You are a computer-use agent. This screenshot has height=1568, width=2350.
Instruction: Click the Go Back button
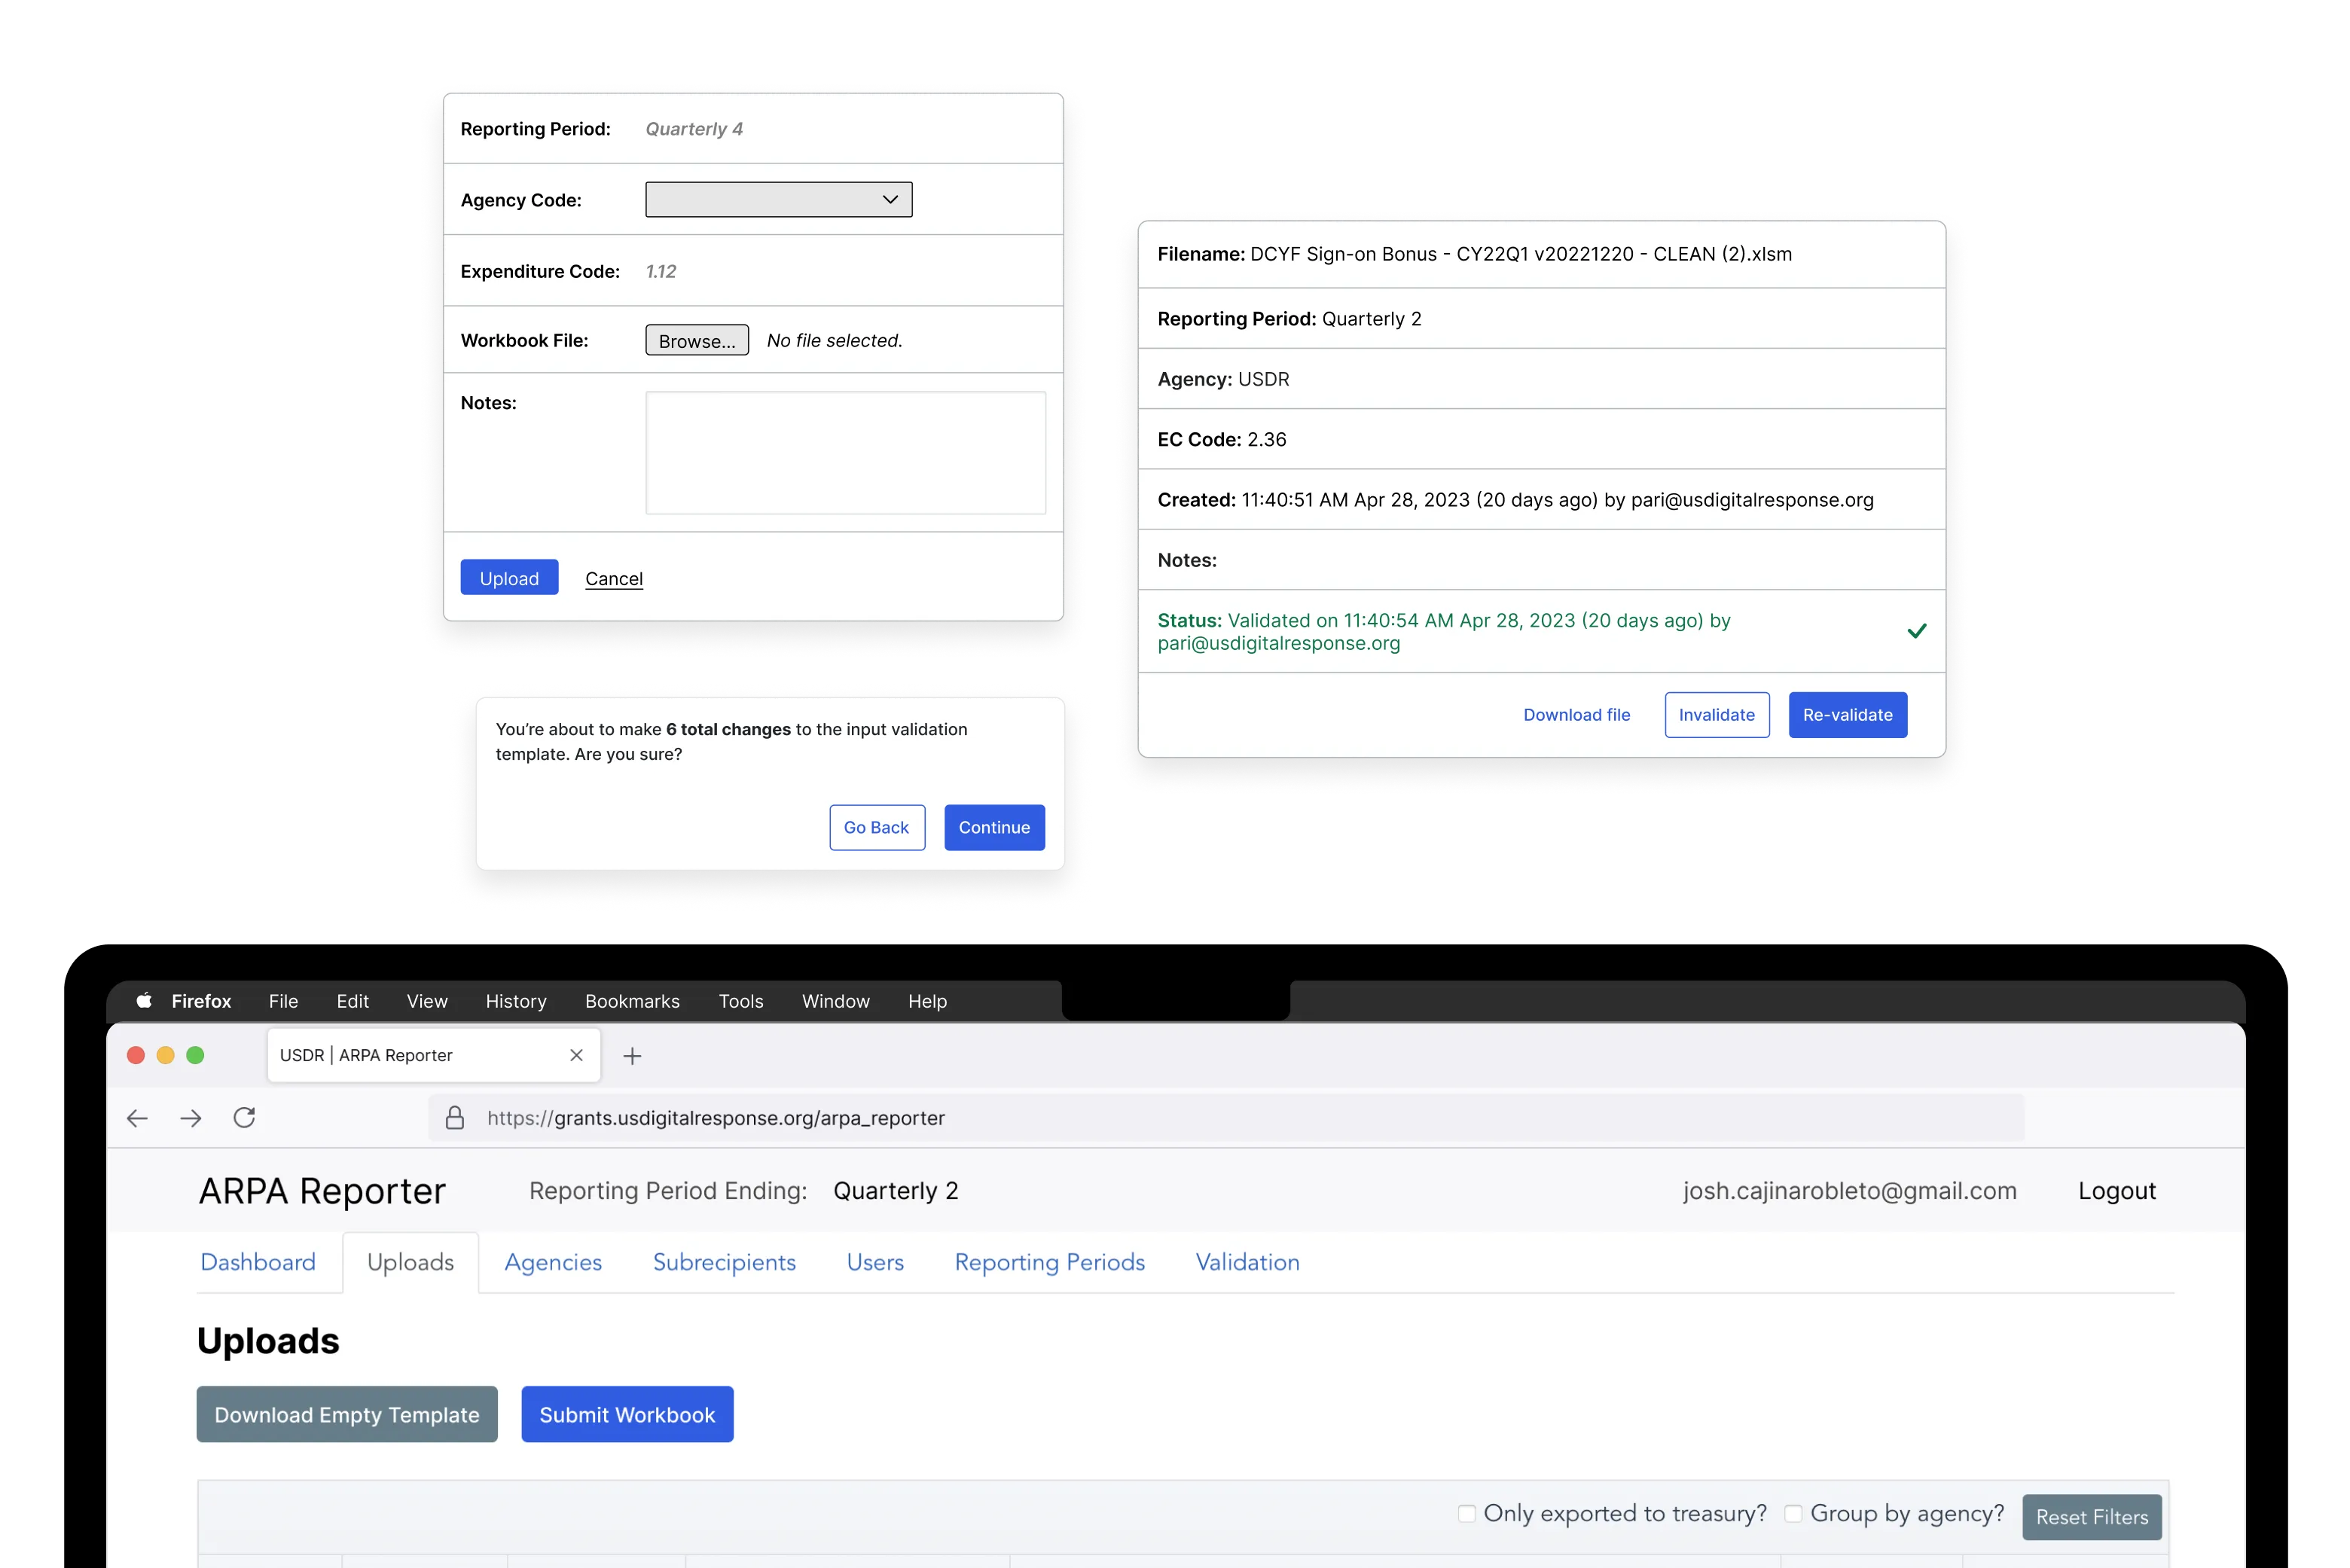point(877,827)
